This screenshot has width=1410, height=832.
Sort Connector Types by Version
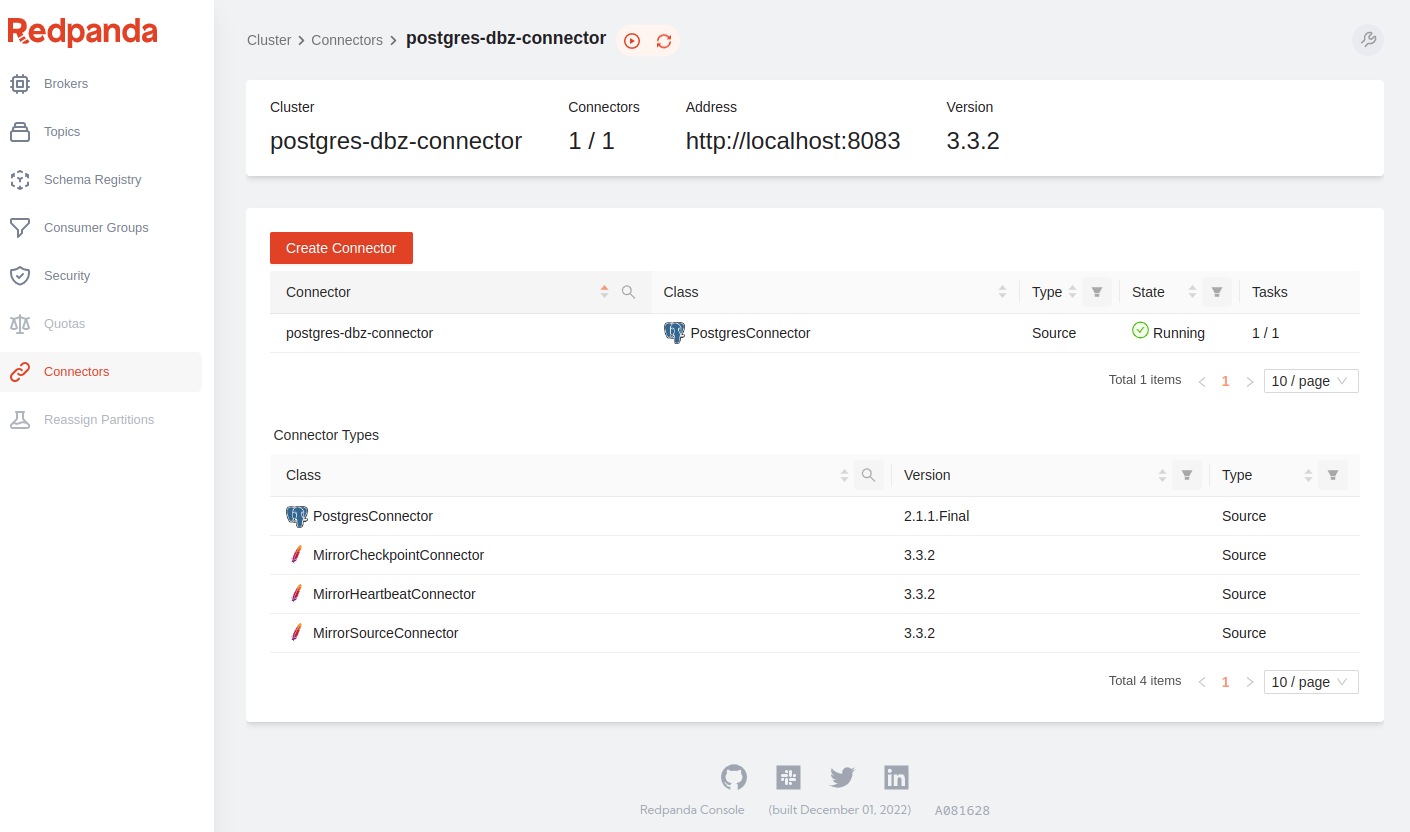click(x=1162, y=476)
